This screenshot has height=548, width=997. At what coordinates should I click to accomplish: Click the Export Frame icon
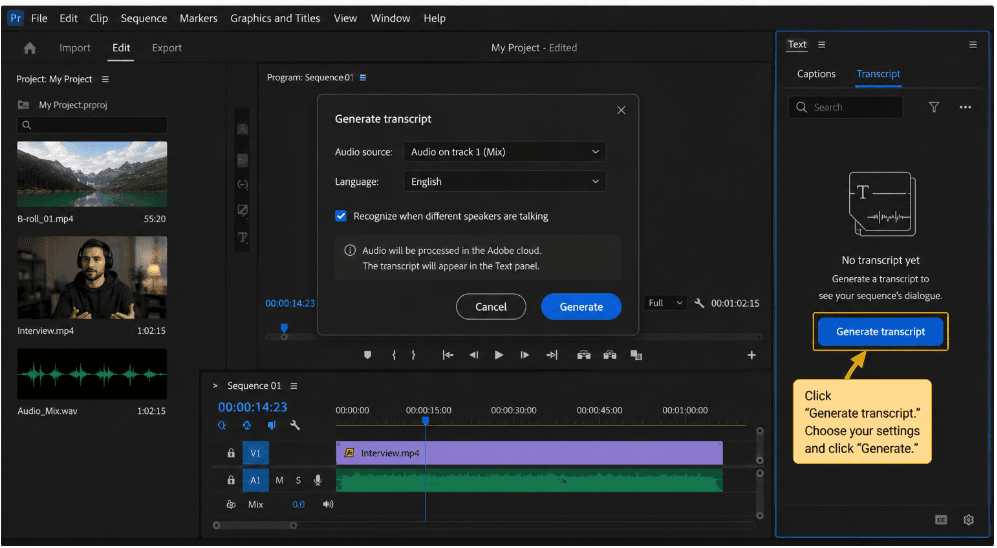636,355
